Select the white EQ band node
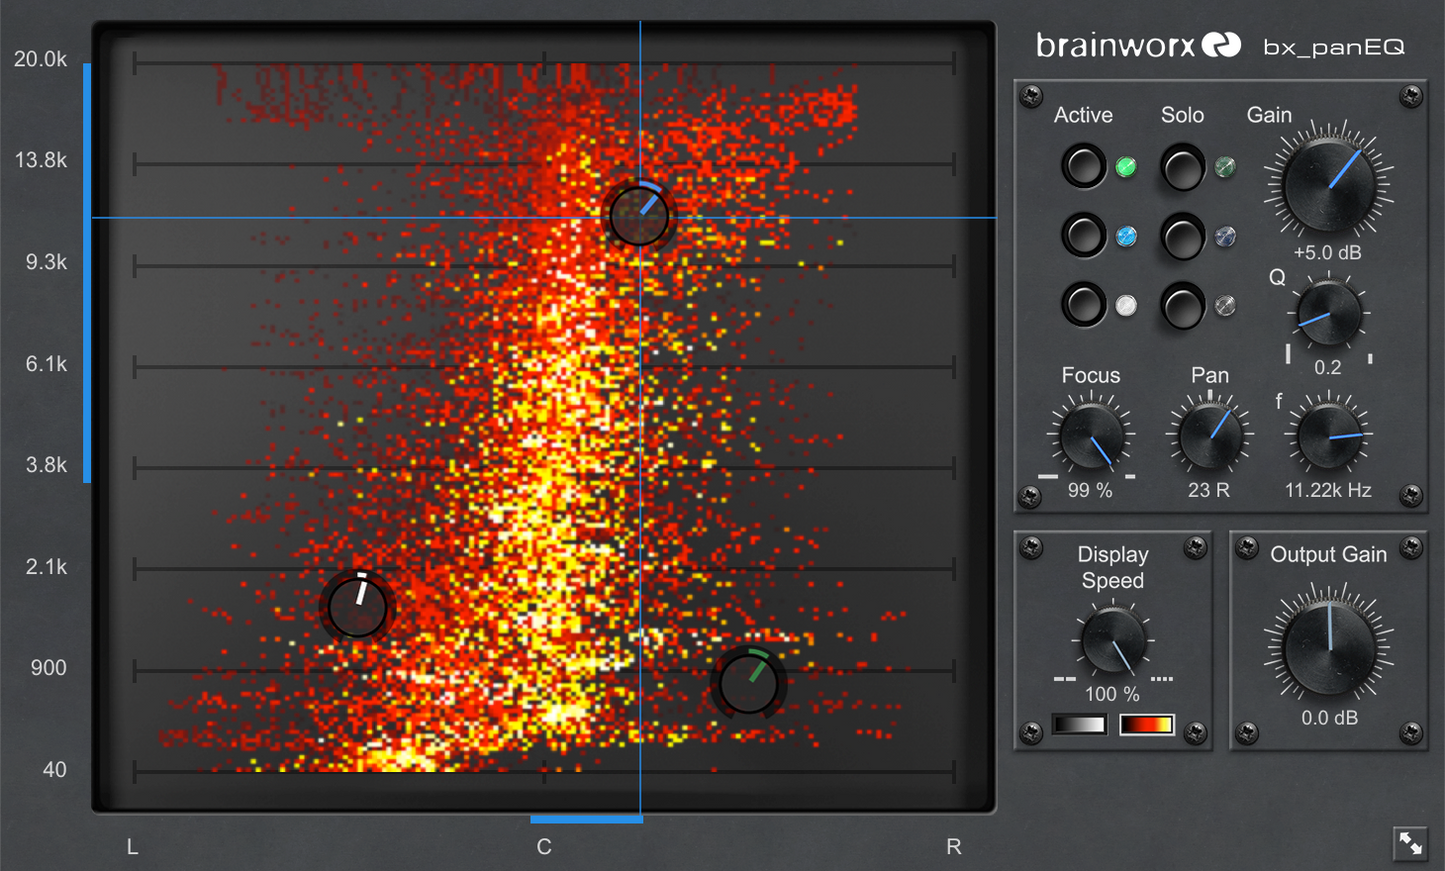 357,607
